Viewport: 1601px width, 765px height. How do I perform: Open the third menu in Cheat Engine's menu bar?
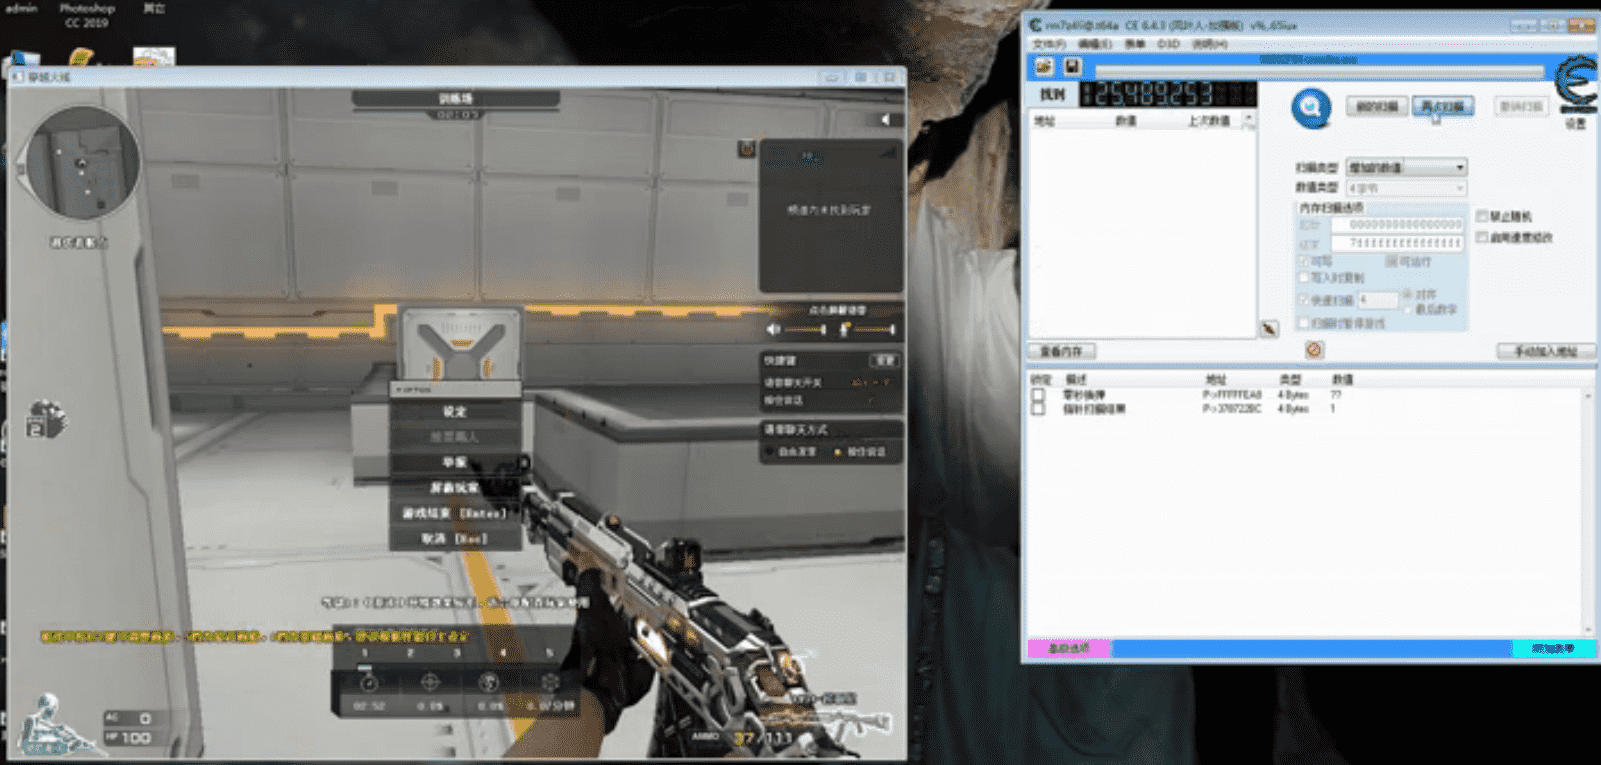tap(1135, 44)
